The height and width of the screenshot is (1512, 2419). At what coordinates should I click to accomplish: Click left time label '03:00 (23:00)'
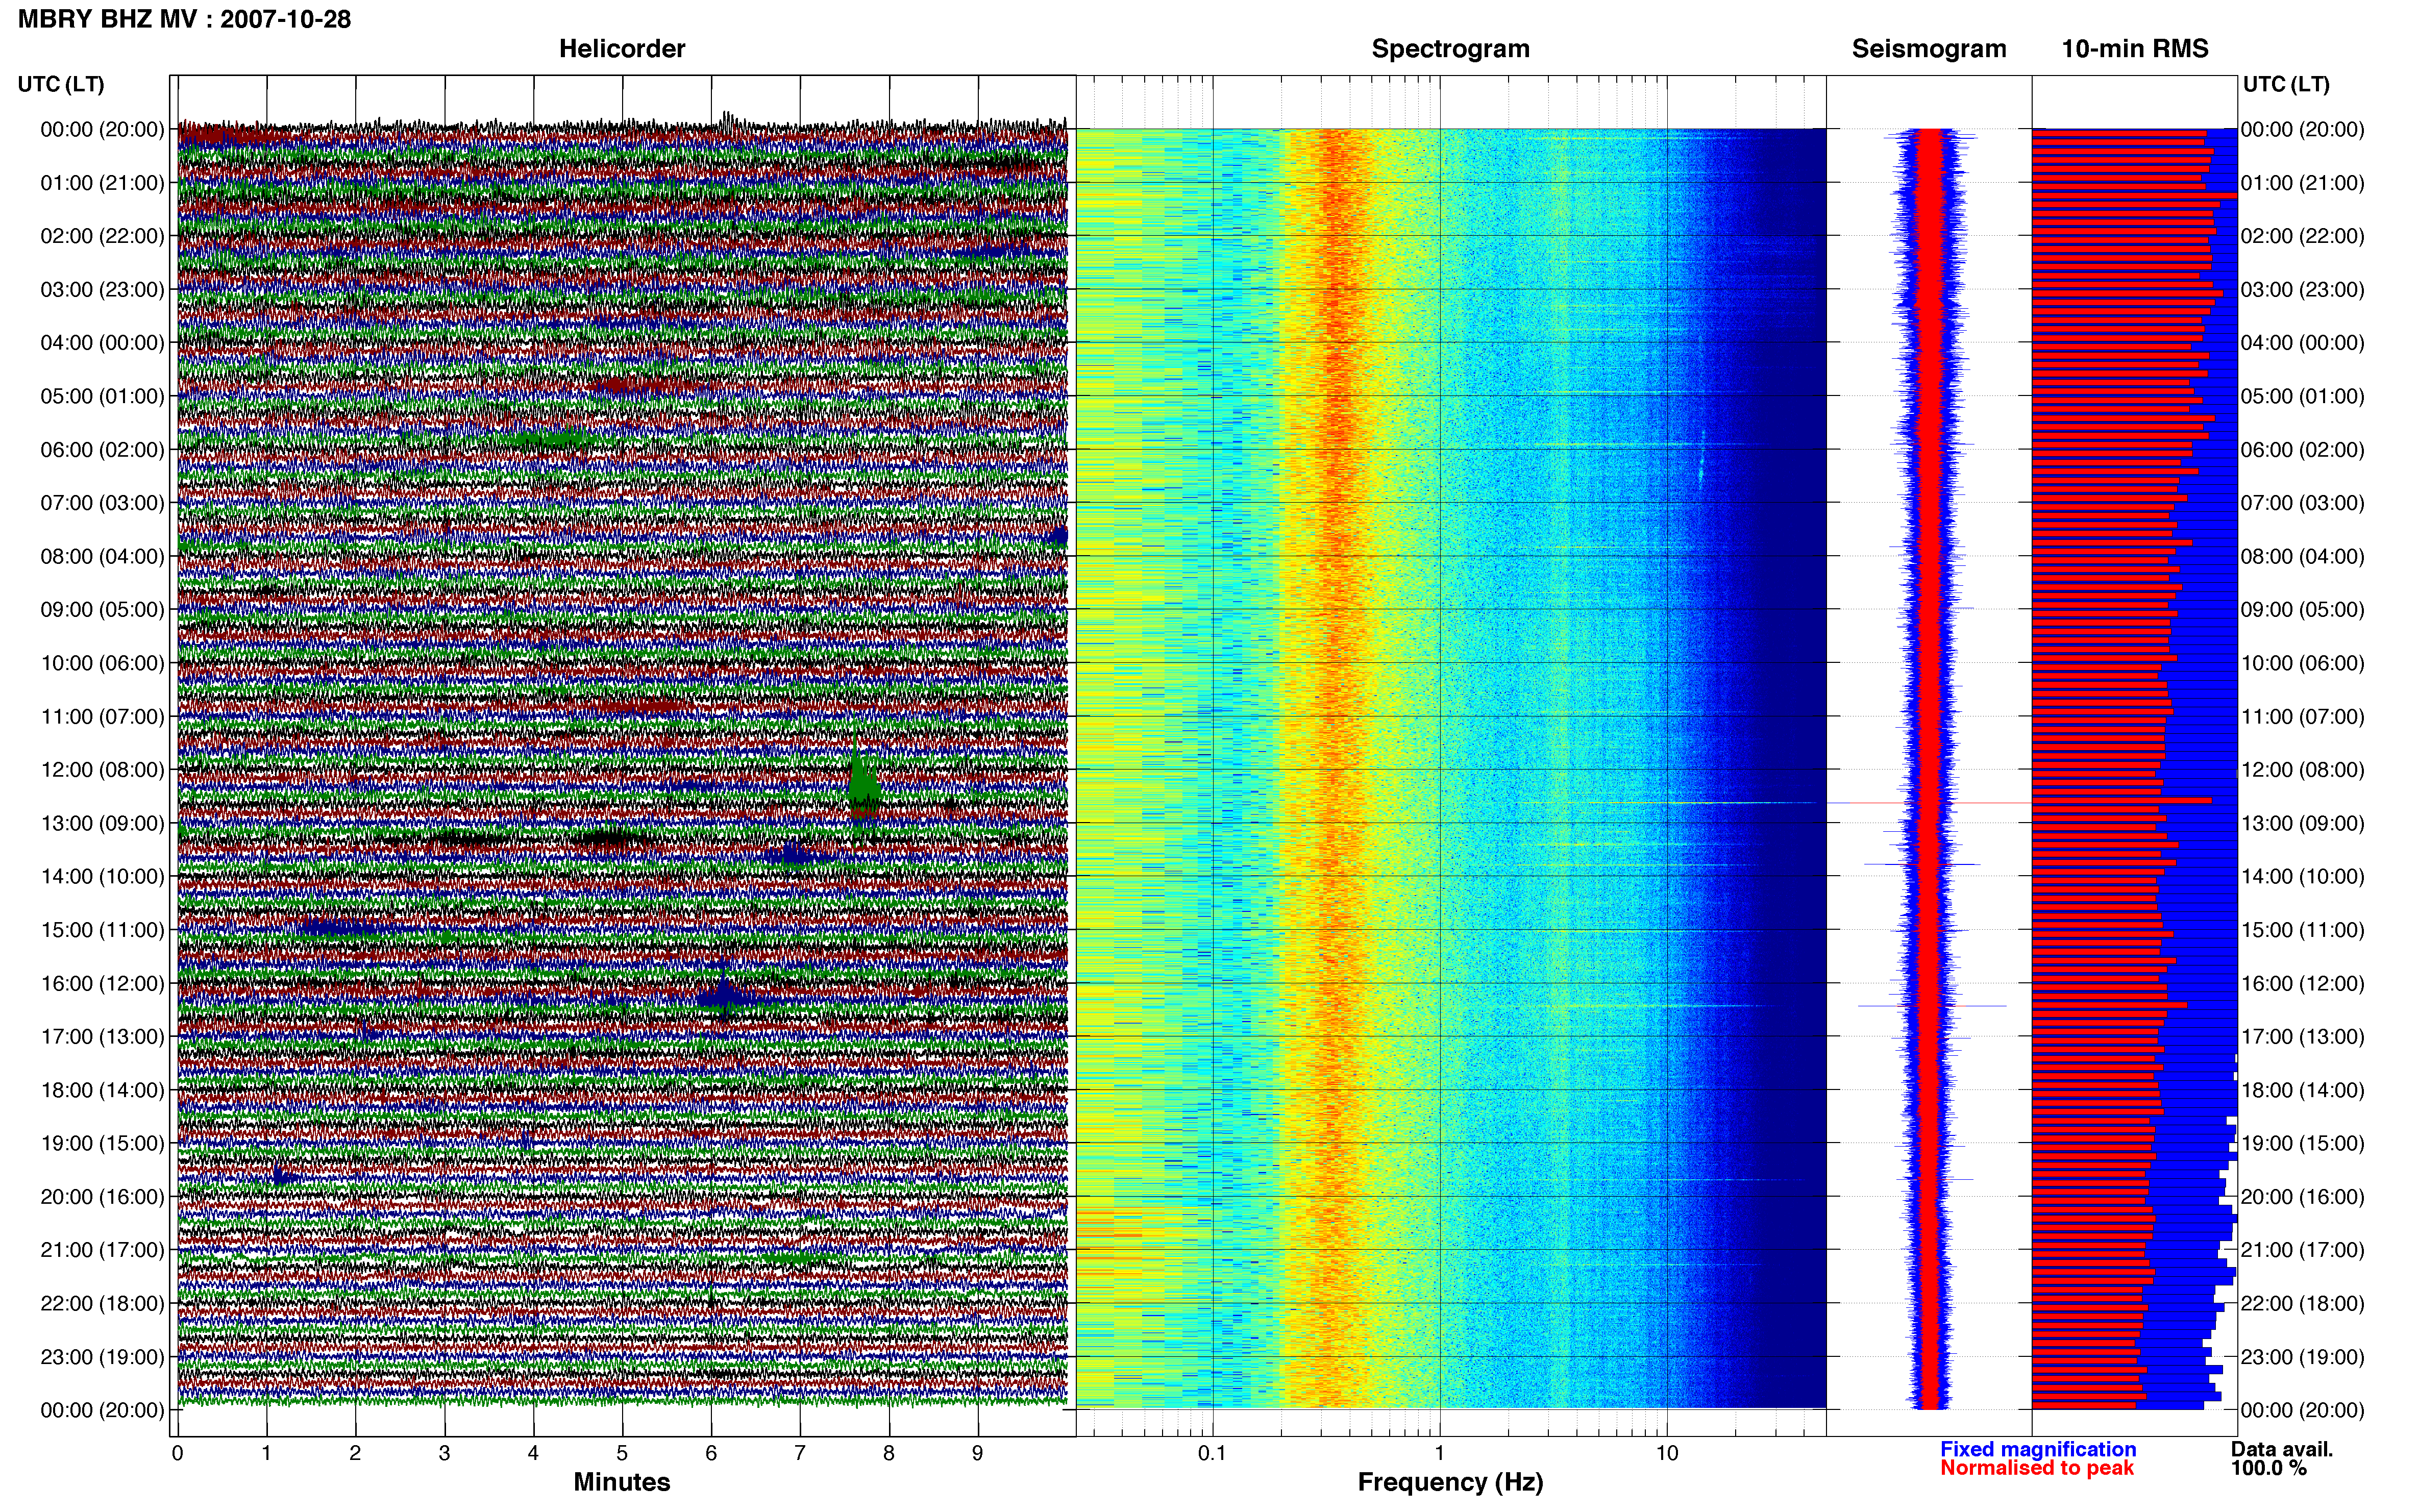coord(102,290)
